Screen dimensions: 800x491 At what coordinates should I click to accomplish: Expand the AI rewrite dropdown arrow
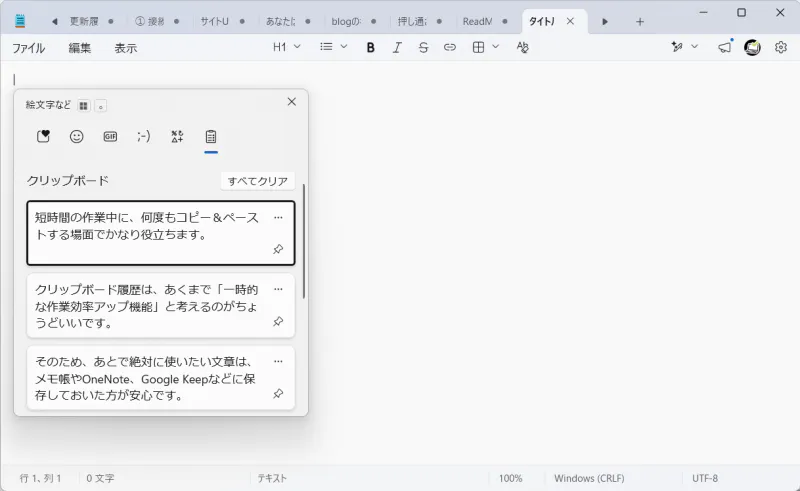pos(694,47)
